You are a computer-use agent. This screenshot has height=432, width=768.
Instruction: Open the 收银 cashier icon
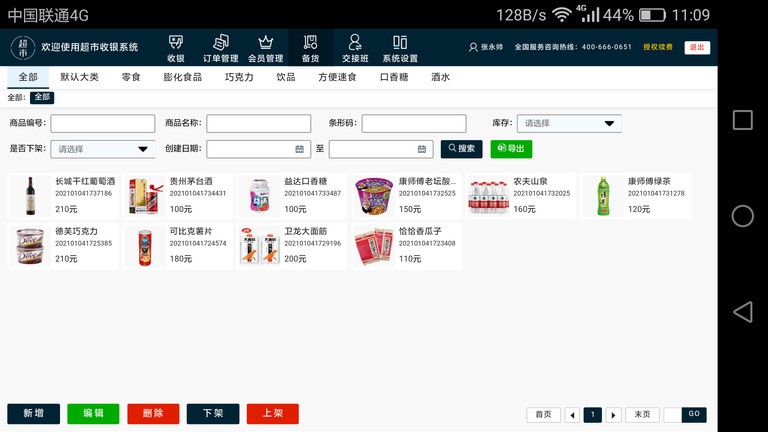(176, 47)
